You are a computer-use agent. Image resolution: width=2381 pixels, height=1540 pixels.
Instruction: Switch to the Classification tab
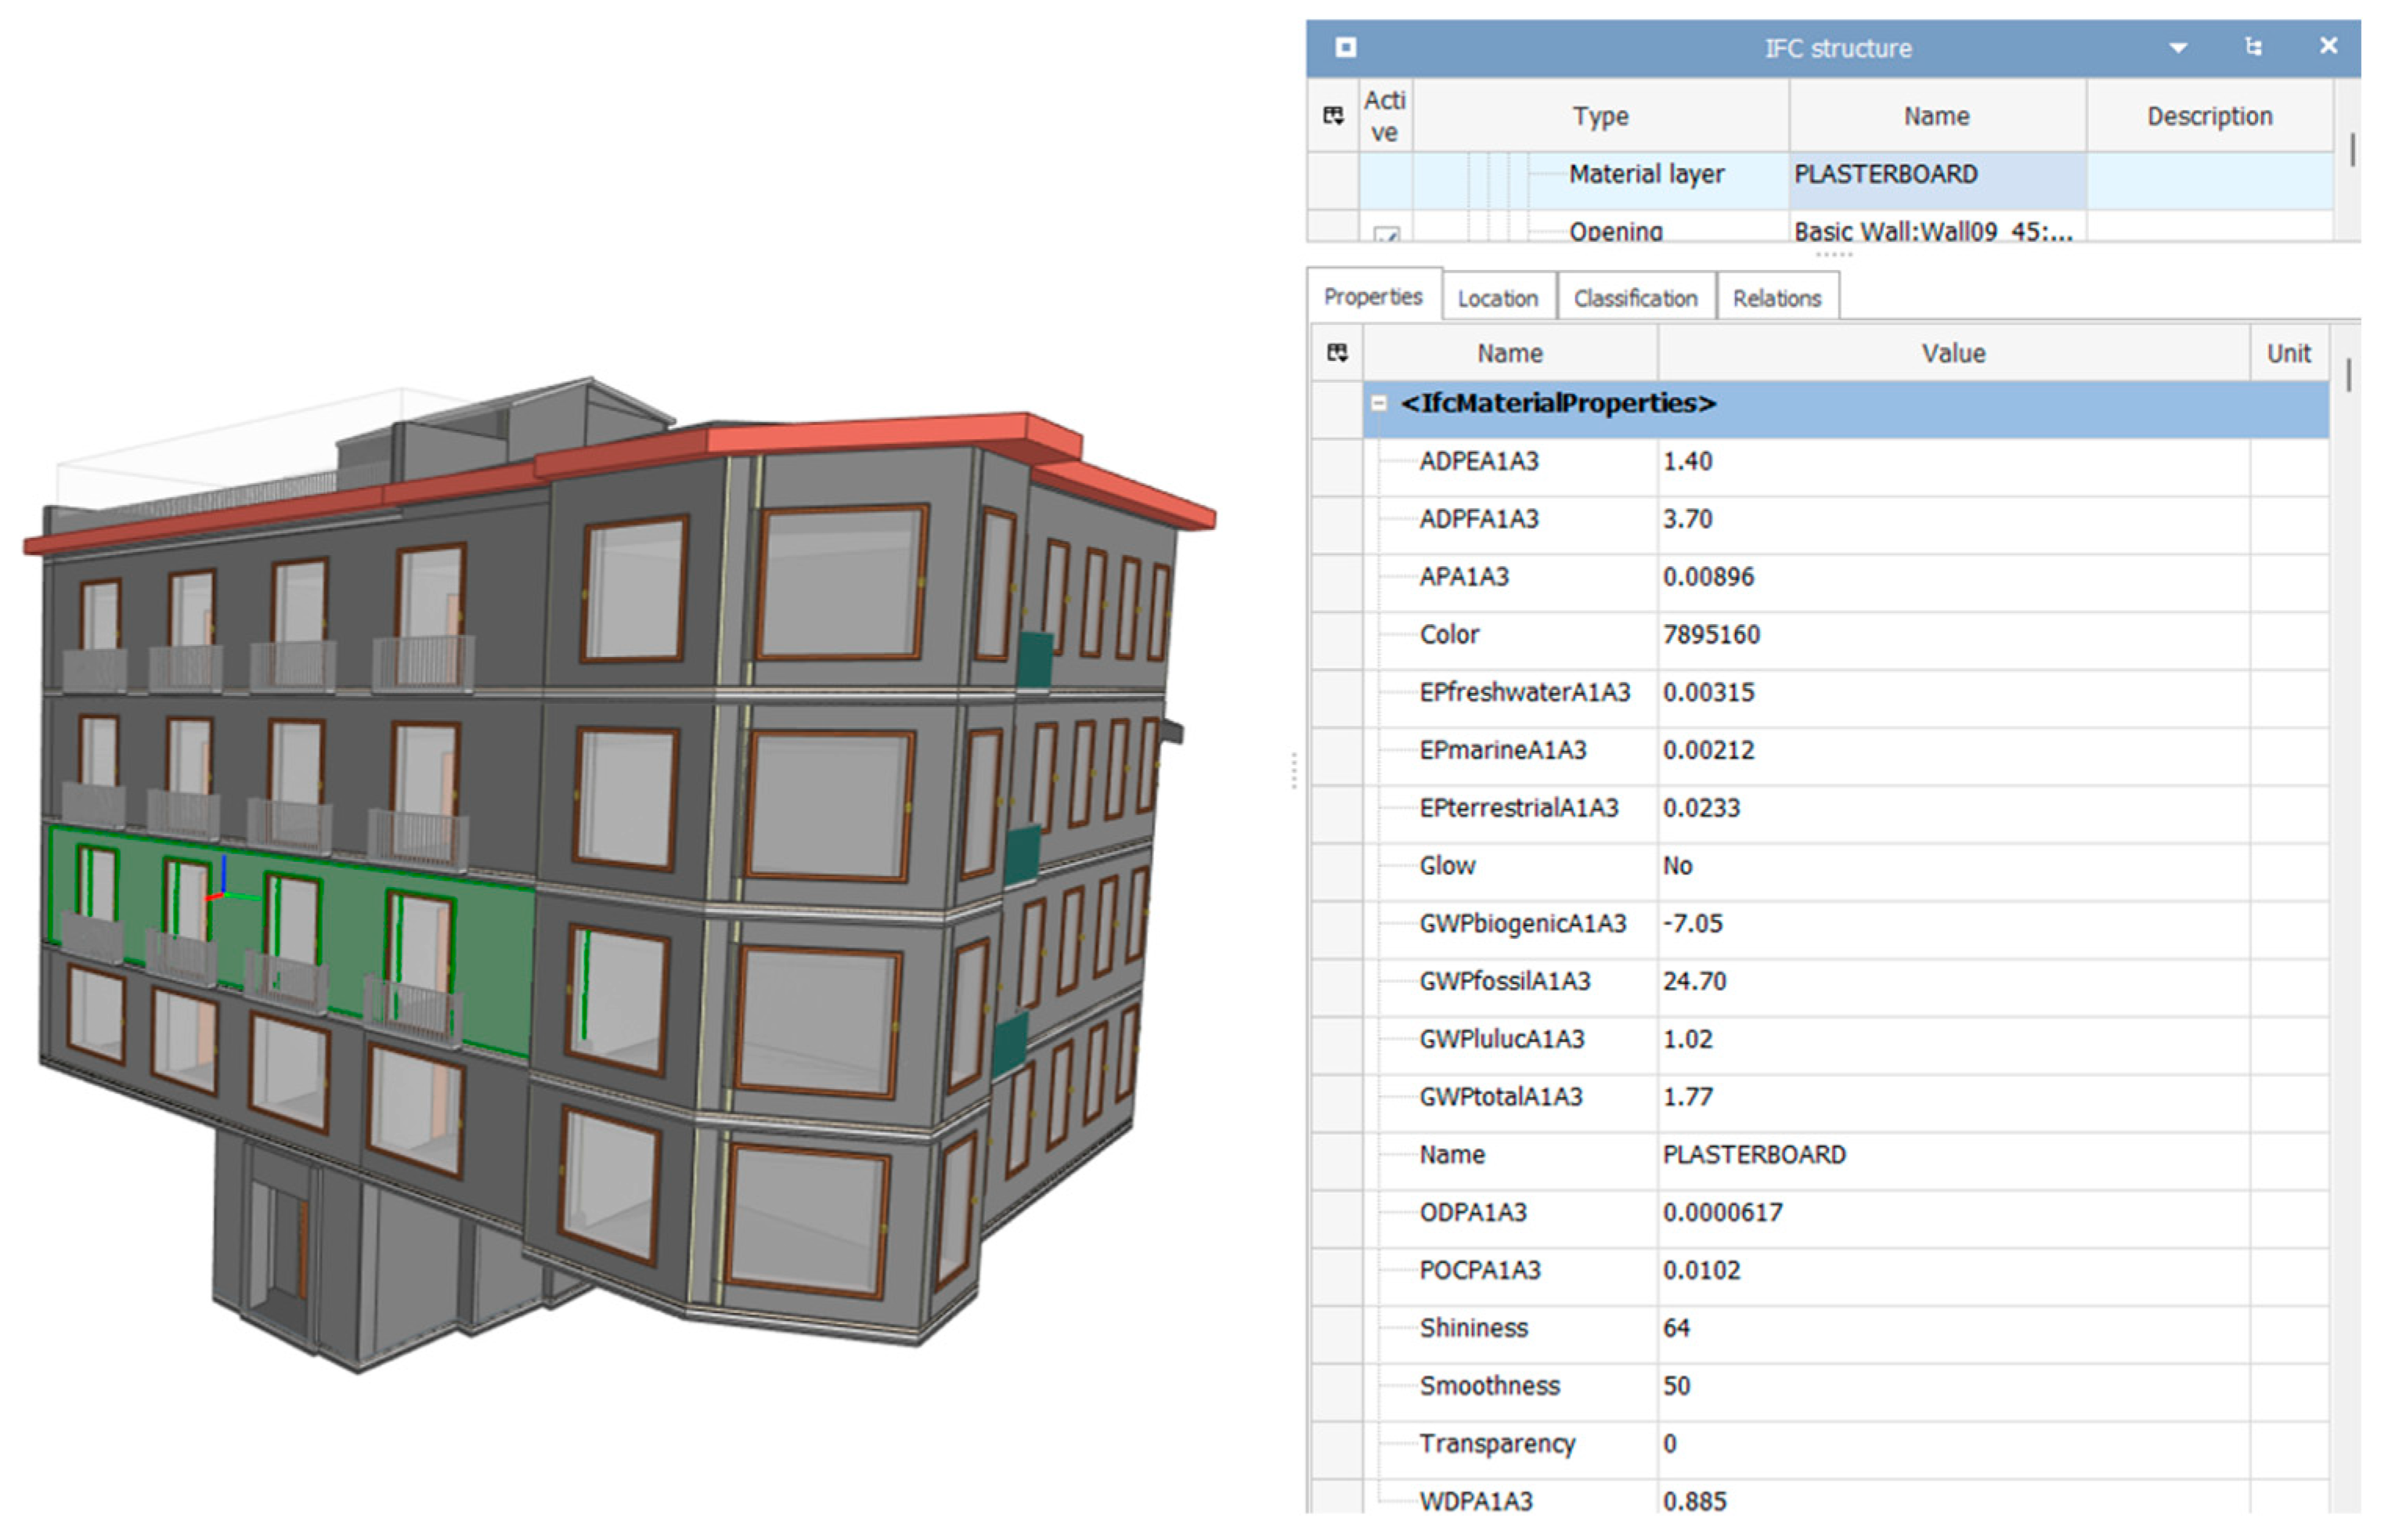1635,298
